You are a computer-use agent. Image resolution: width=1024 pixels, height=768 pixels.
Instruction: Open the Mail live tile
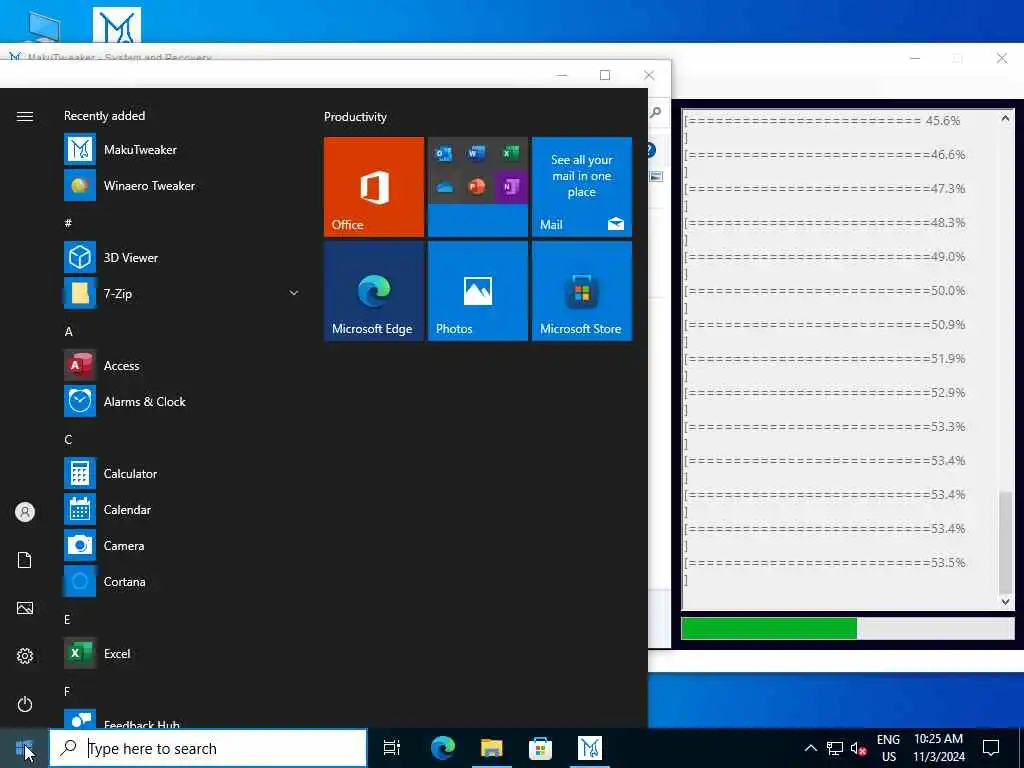pyautogui.click(x=582, y=187)
